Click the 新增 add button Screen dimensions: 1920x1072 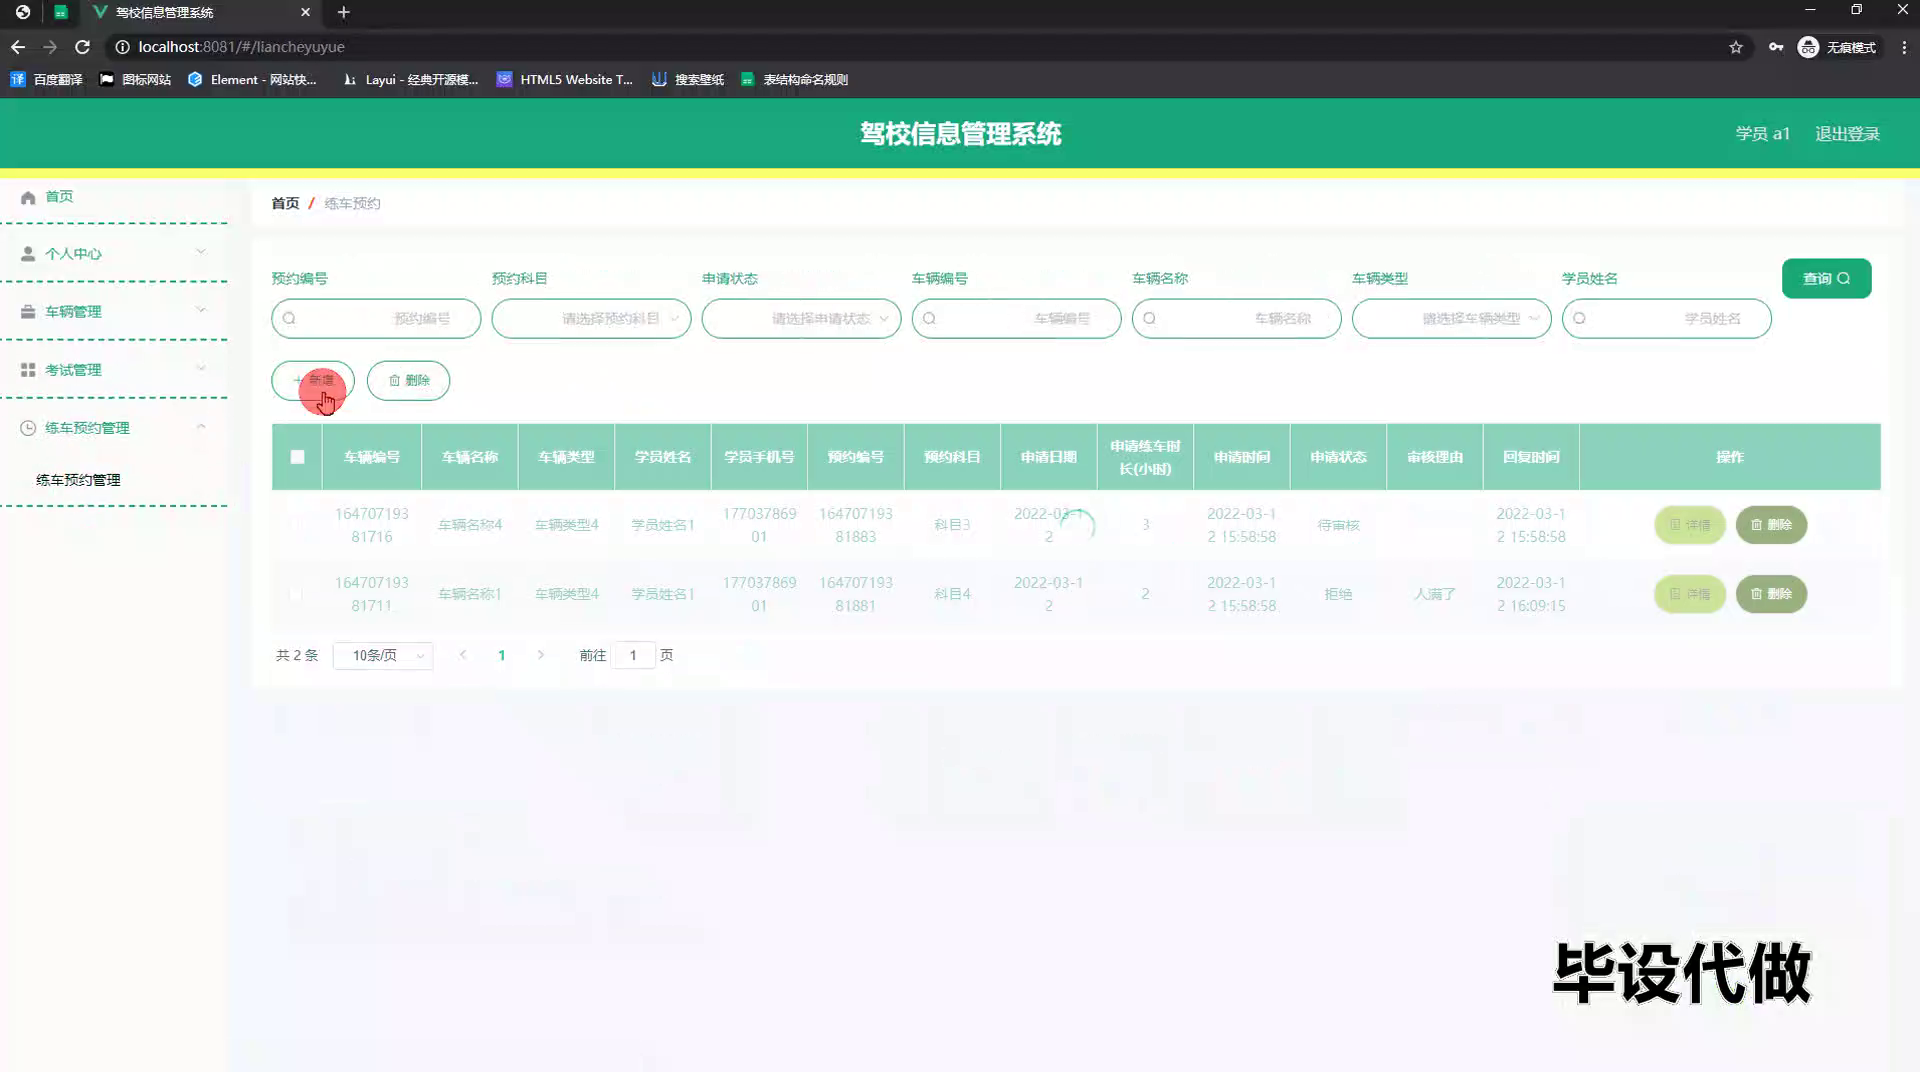(x=313, y=380)
